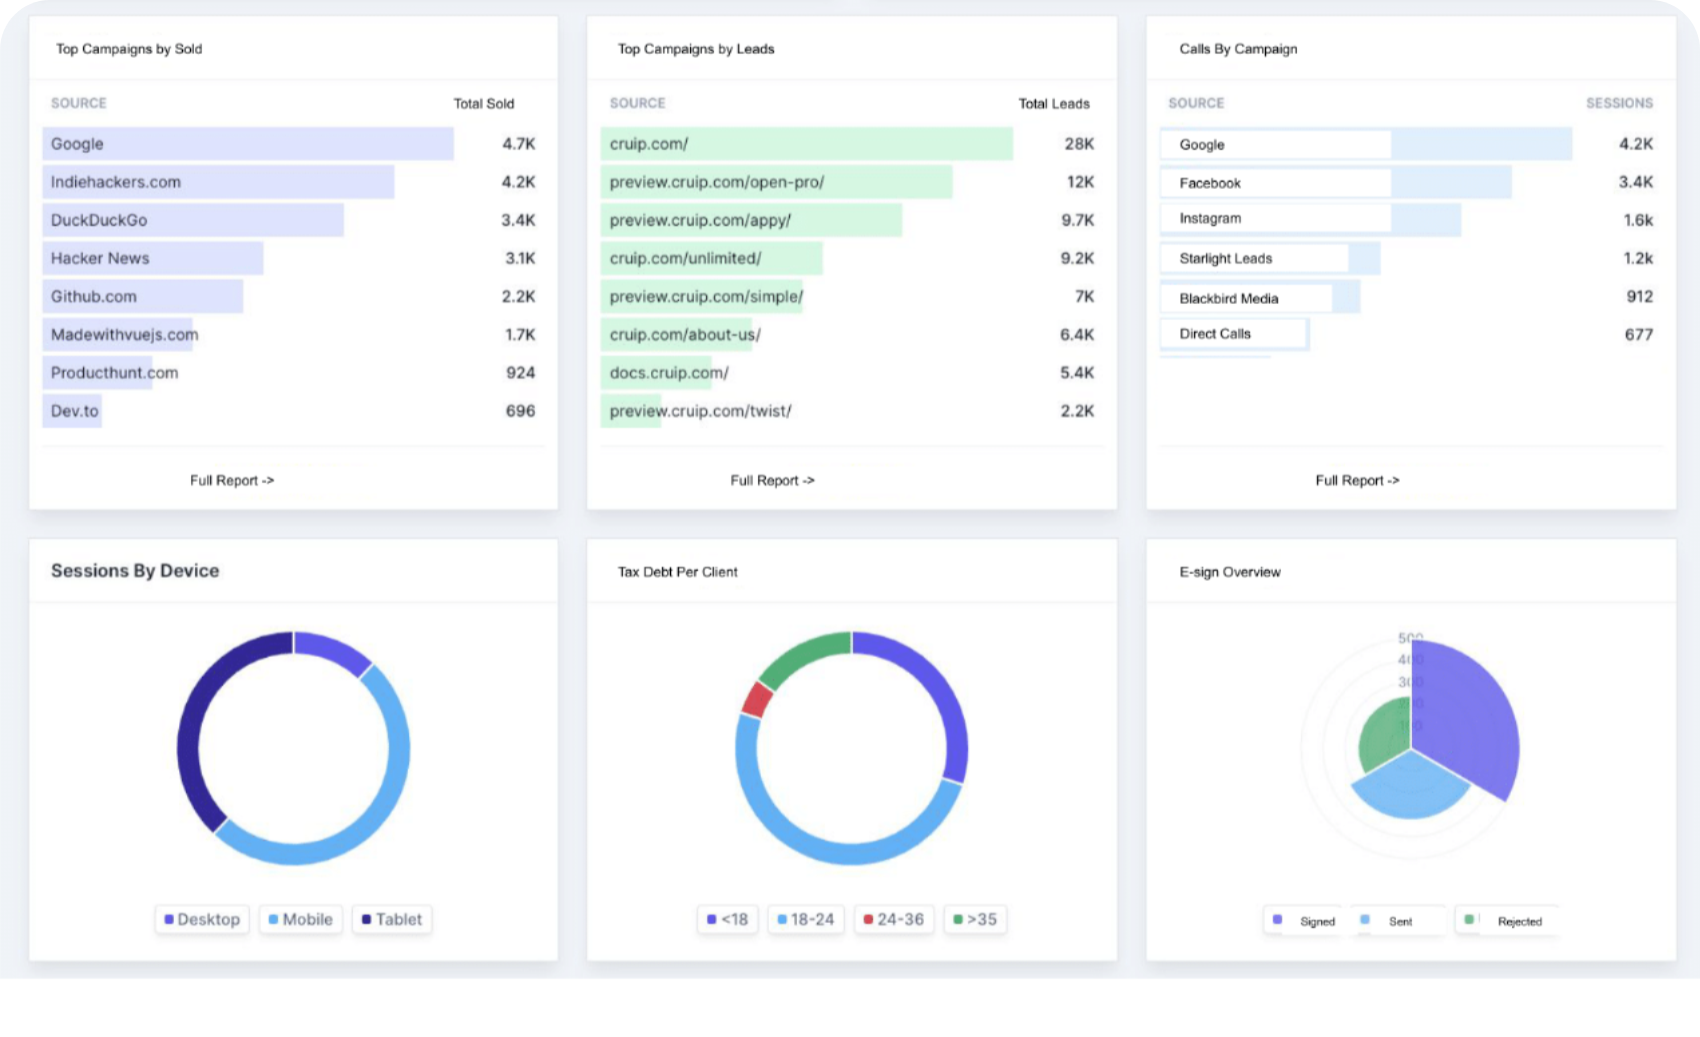Open Full Report under Top Campaigns by Sold
Image resolution: width=1700 pixels, height=1037 pixels.
(x=232, y=480)
